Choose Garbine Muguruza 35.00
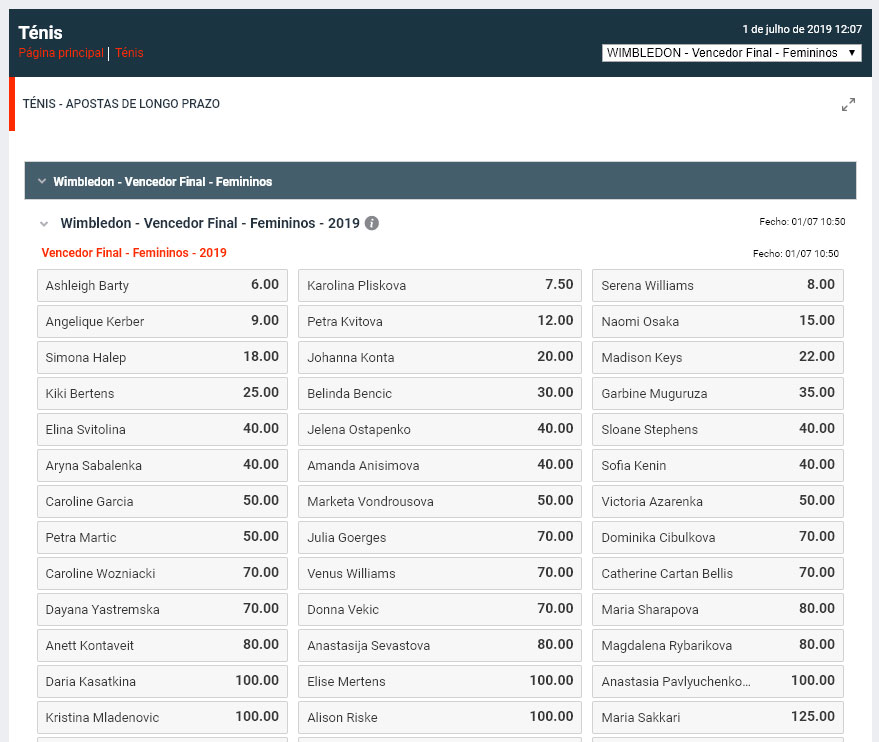Image resolution: width=879 pixels, height=742 pixels. (718, 393)
